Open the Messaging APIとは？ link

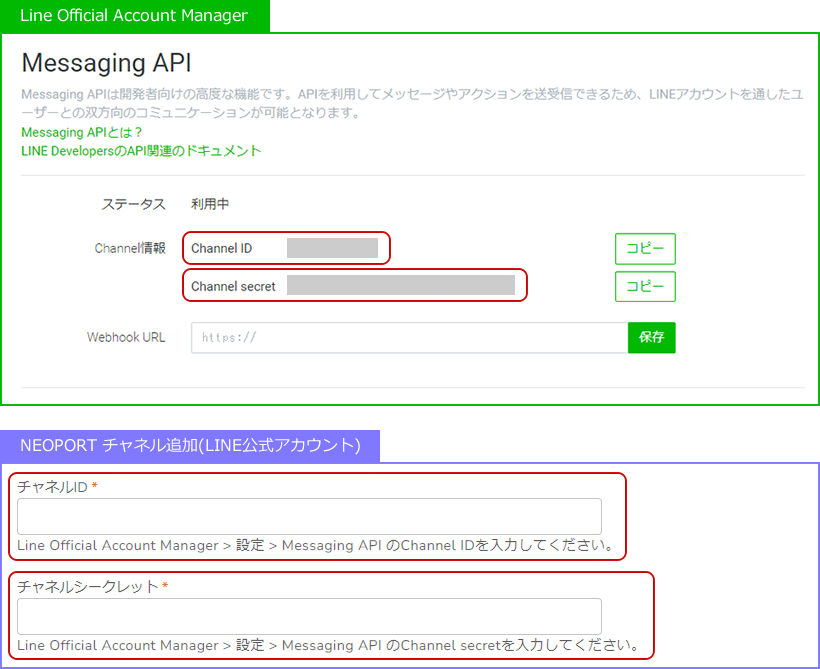pos(81,132)
